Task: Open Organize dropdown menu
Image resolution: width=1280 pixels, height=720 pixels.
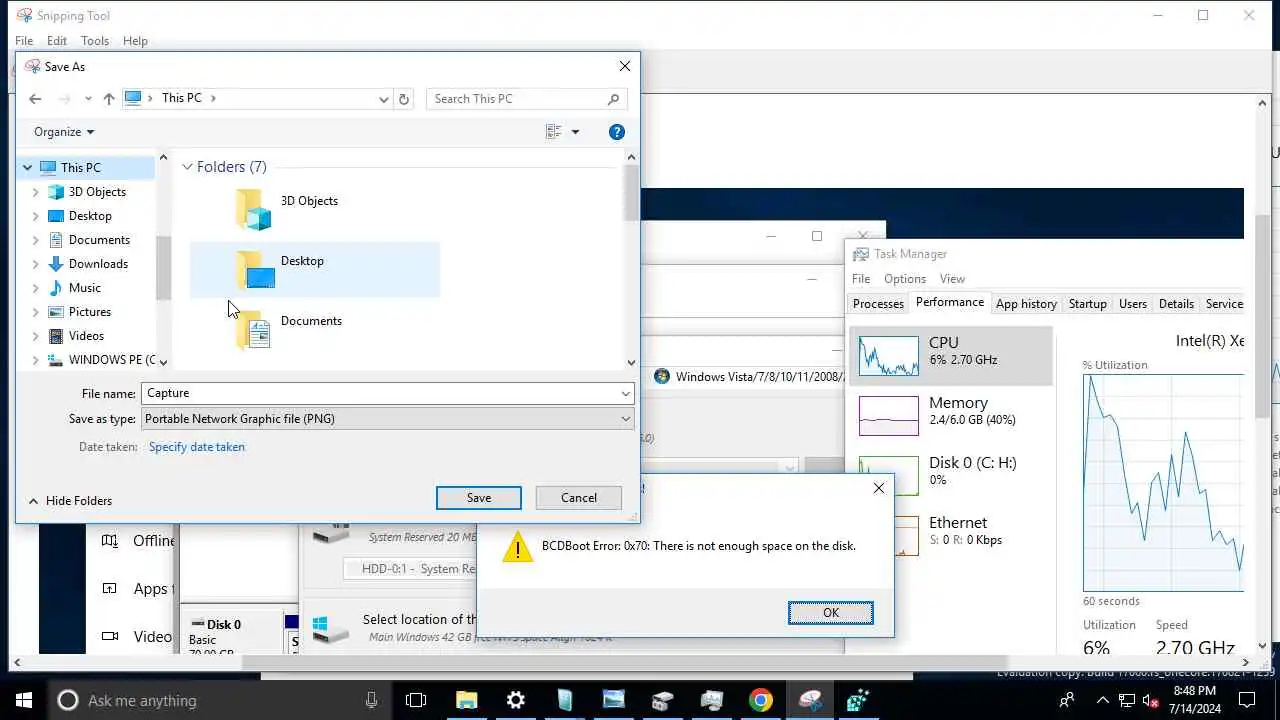Action: click(x=64, y=132)
